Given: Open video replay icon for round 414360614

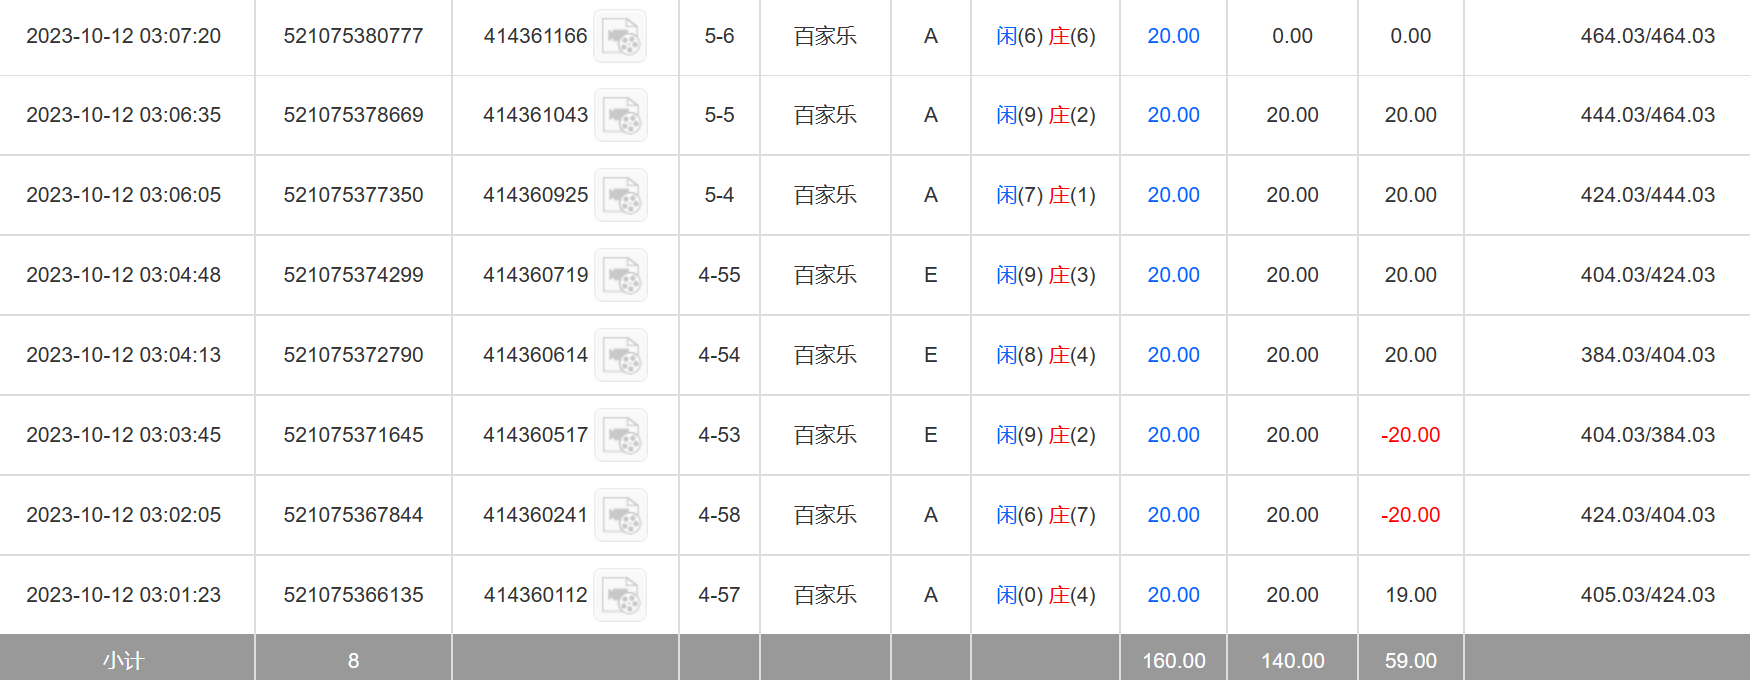Looking at the screenshot, I should coord(620,355).
